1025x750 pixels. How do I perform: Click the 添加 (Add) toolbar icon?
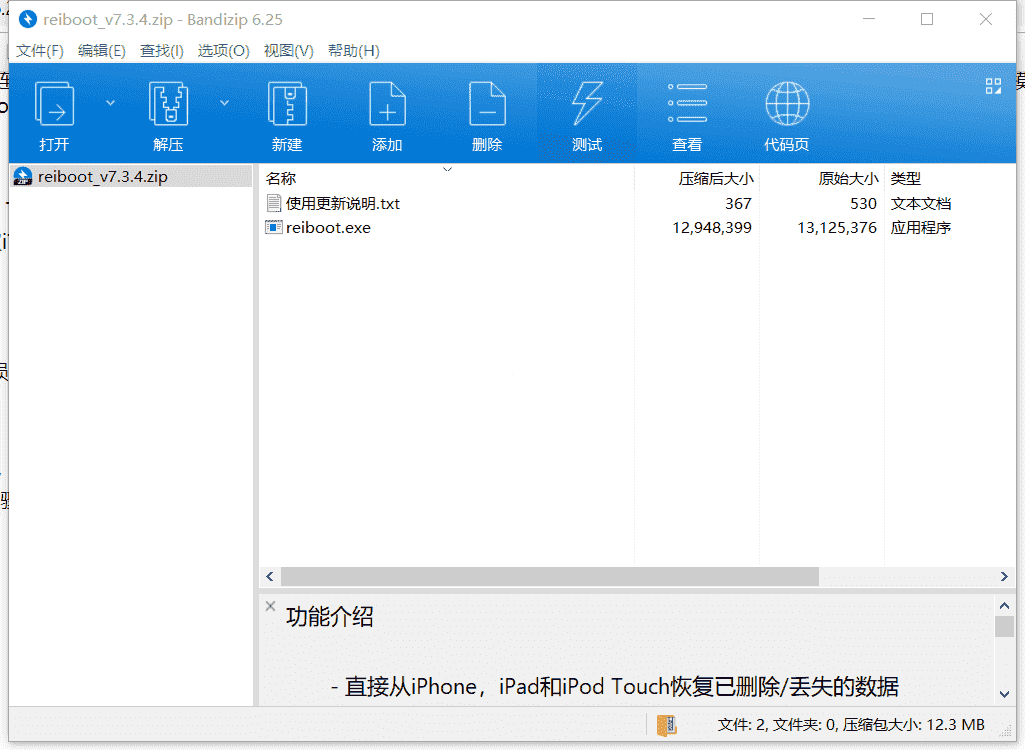387,105
